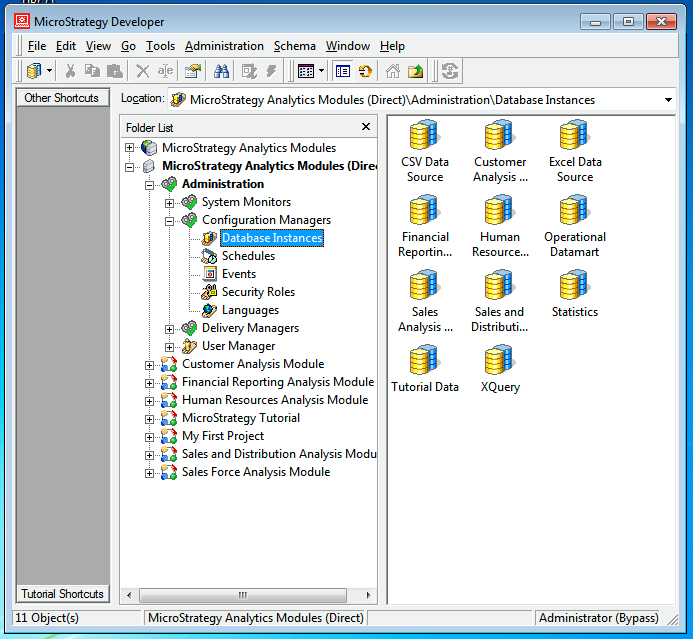Open the Location dropdown arrow
Screen dimensions: 693x639
click(668, 100)
